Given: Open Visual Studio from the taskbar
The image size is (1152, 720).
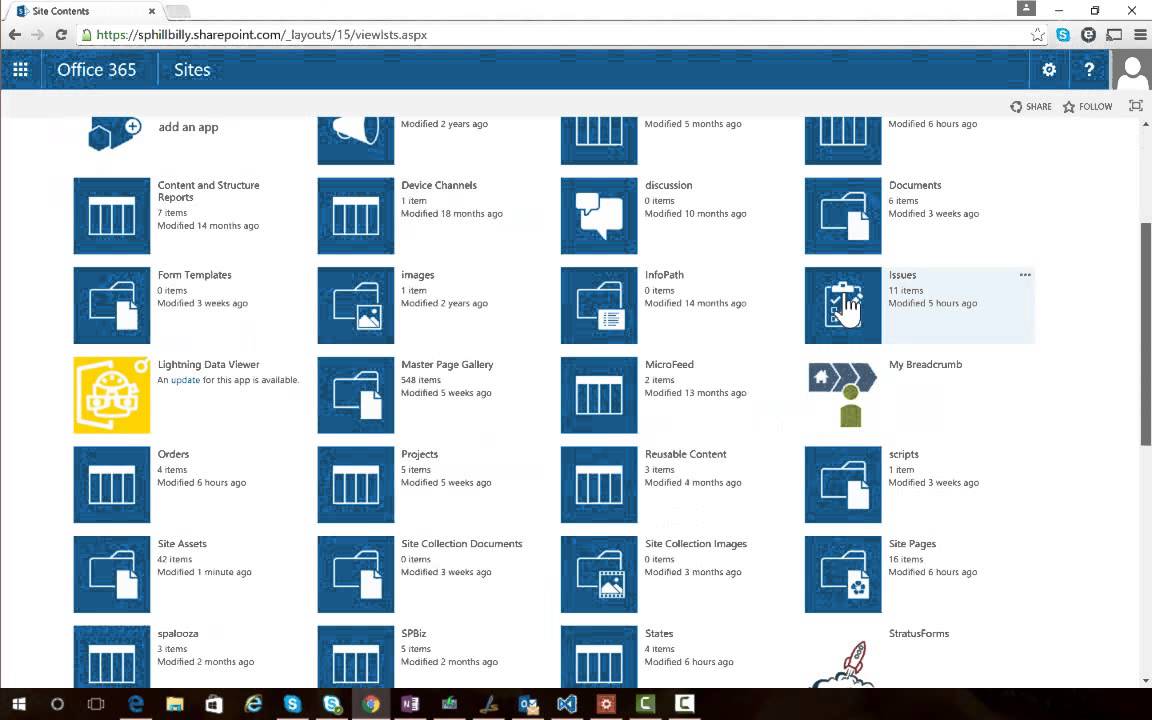Looking at the screenshot, I should [x=566, y=704].
